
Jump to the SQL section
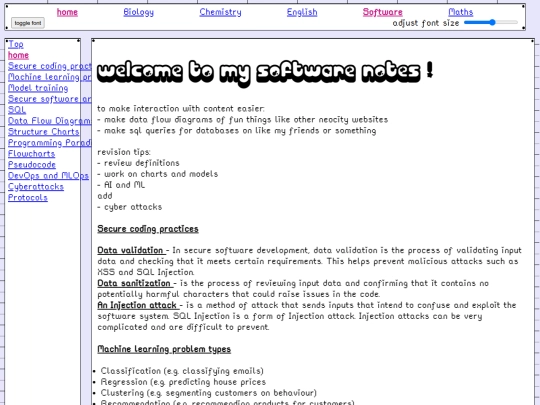[17, 110]
